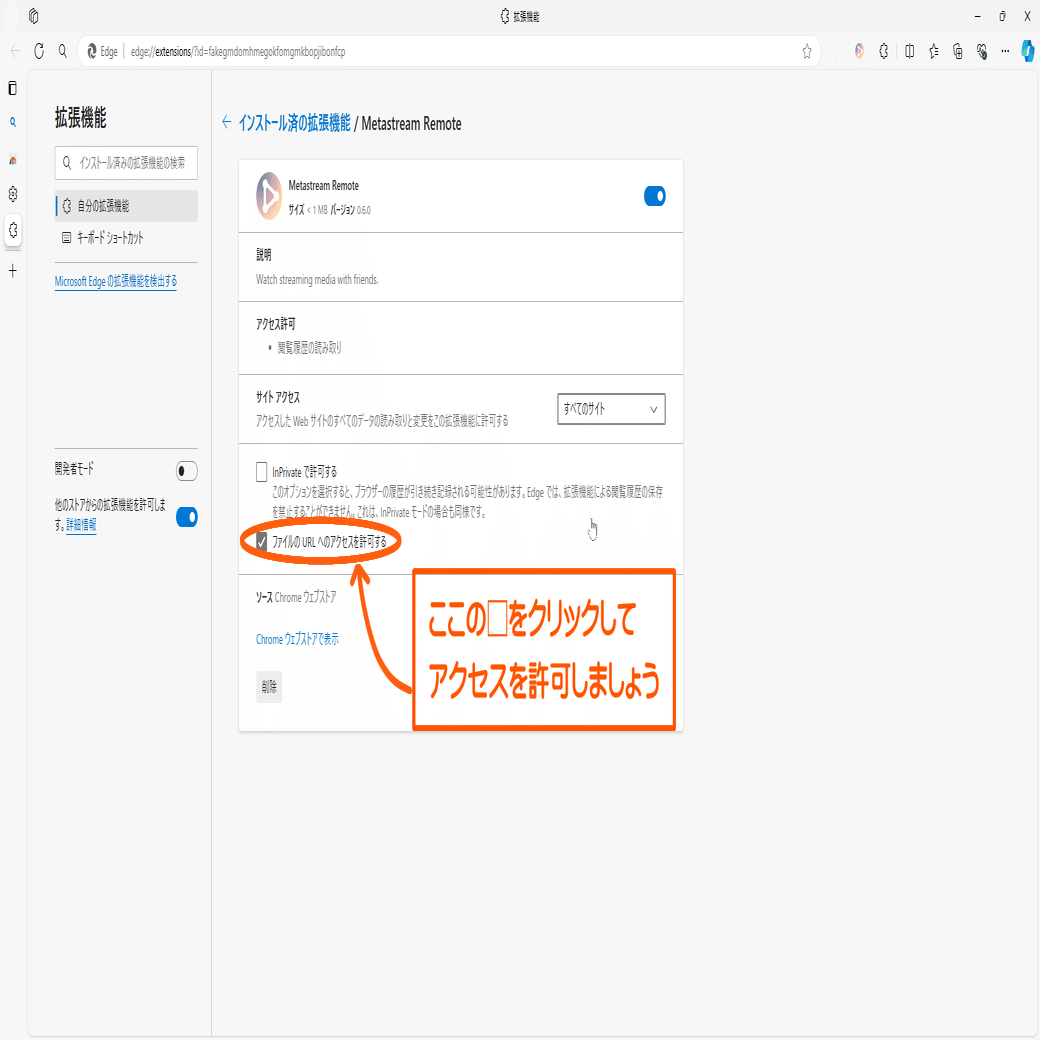Click the 説明 heading text
Image resolution: width=1040 pixels, height=1040 pixels.
(263, 255)
